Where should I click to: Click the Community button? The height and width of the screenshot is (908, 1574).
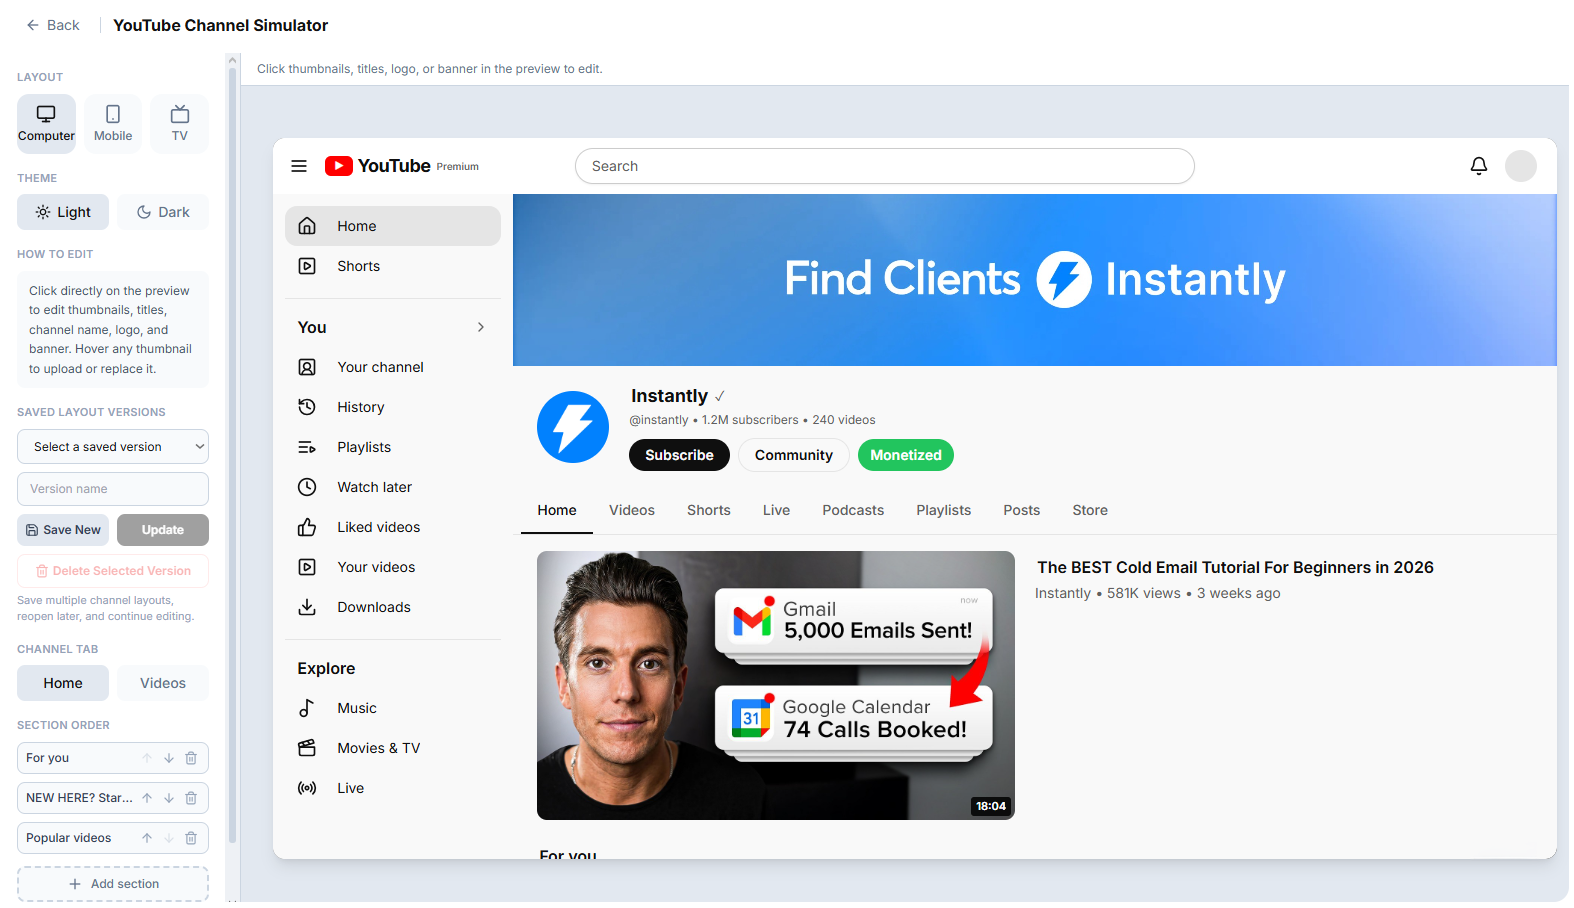[x=794, y=455]
